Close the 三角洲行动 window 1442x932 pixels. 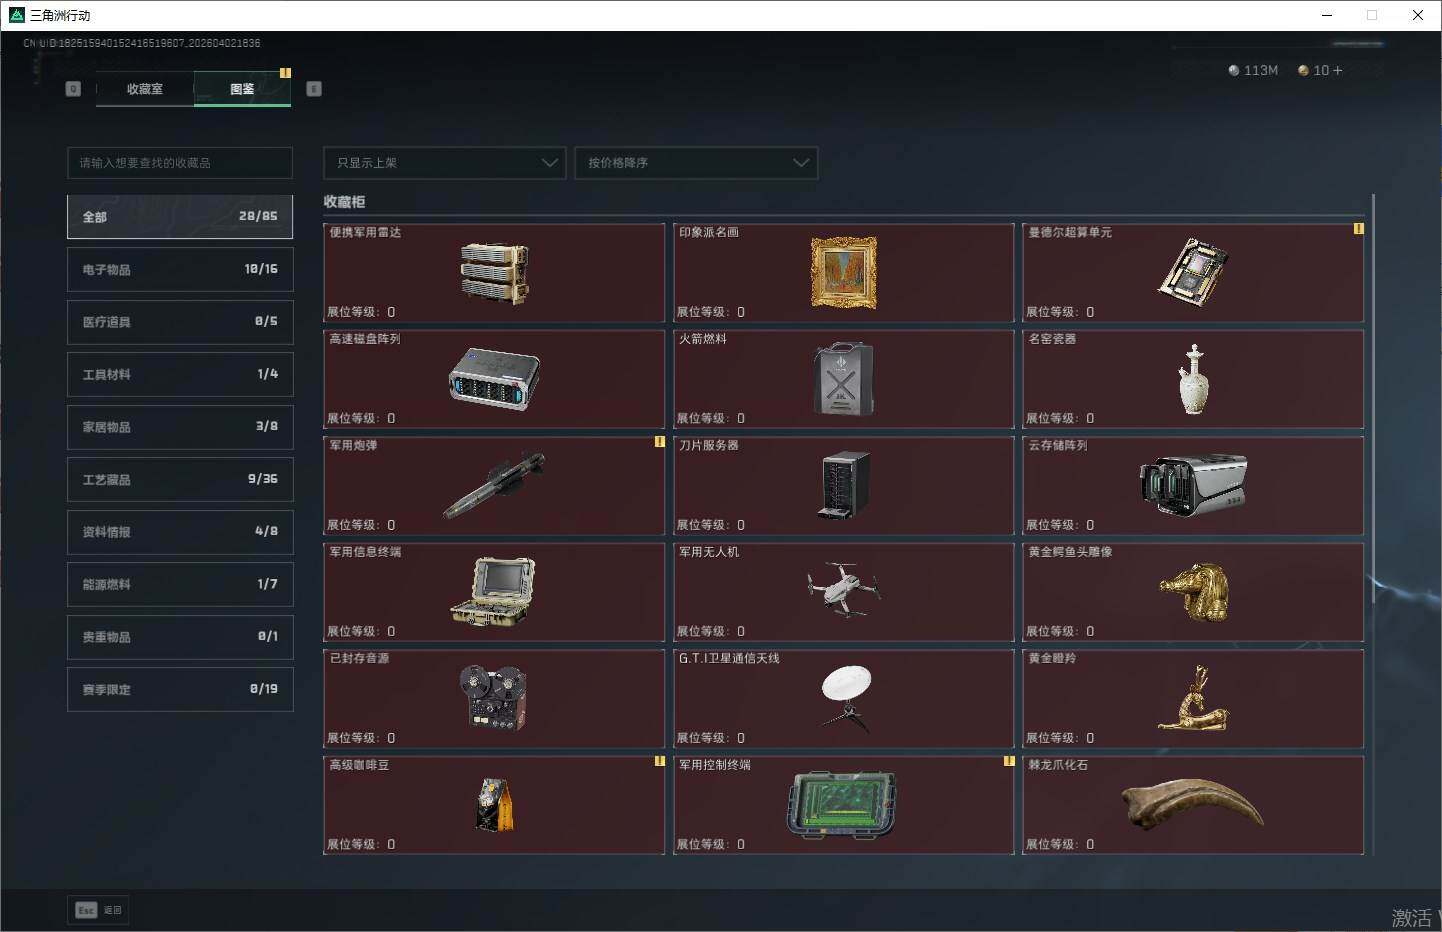click(x=1418, y=15)
